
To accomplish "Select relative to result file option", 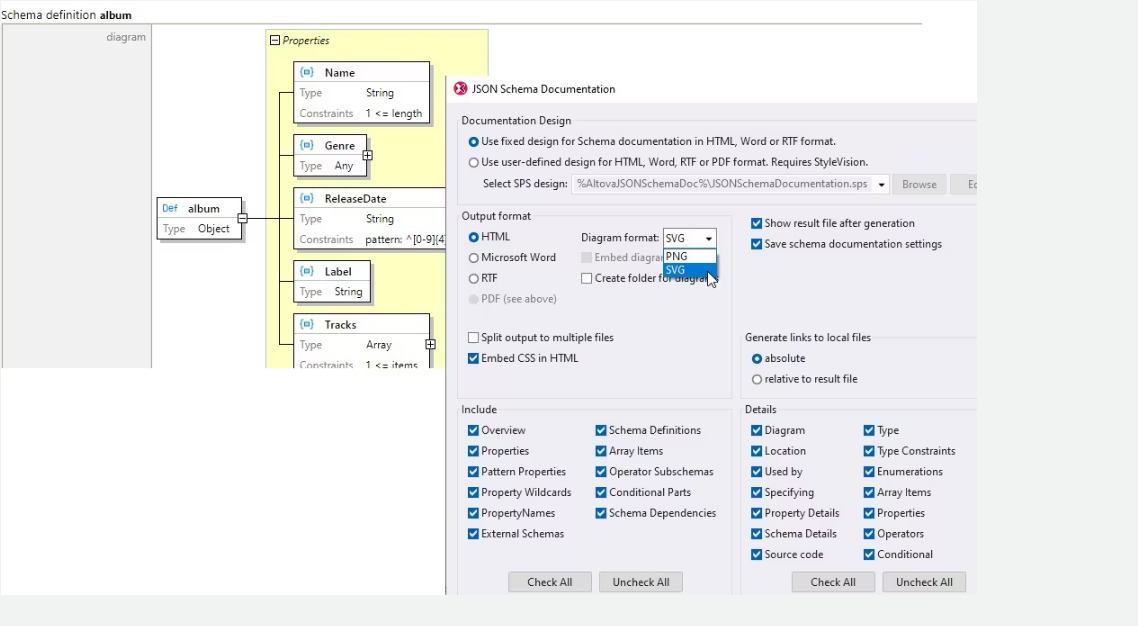I will coord(757,380).
